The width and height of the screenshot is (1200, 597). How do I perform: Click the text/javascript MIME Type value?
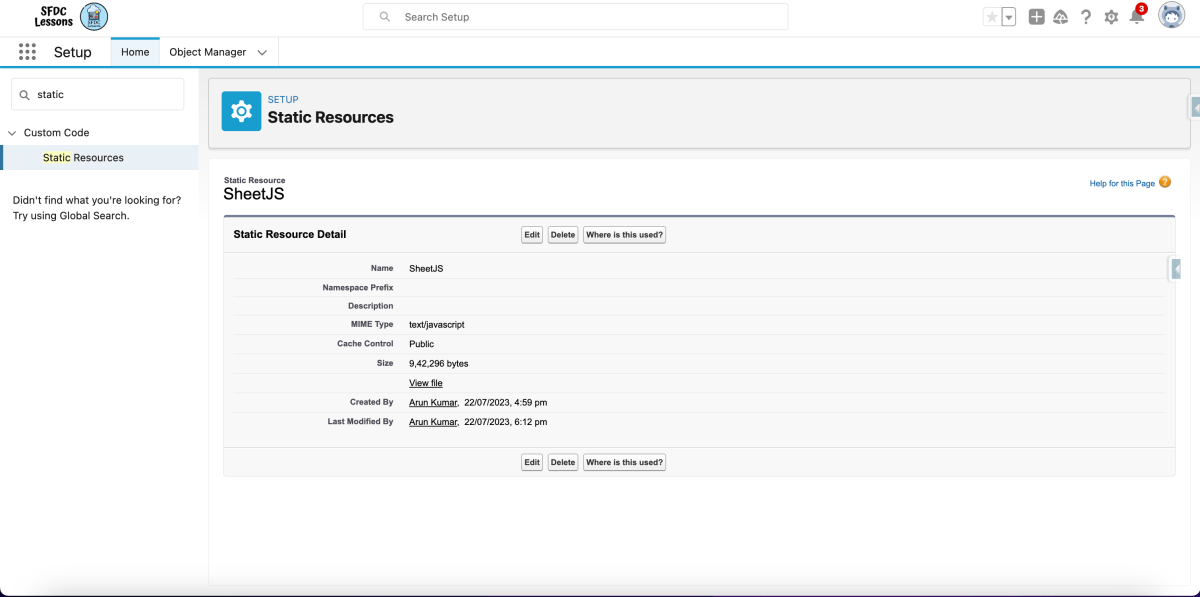437,325
